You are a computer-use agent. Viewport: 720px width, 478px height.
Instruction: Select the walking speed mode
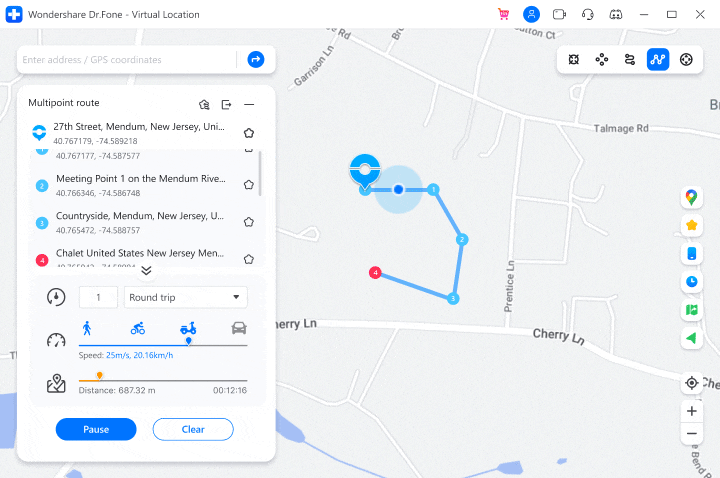(x=87, y=328)
